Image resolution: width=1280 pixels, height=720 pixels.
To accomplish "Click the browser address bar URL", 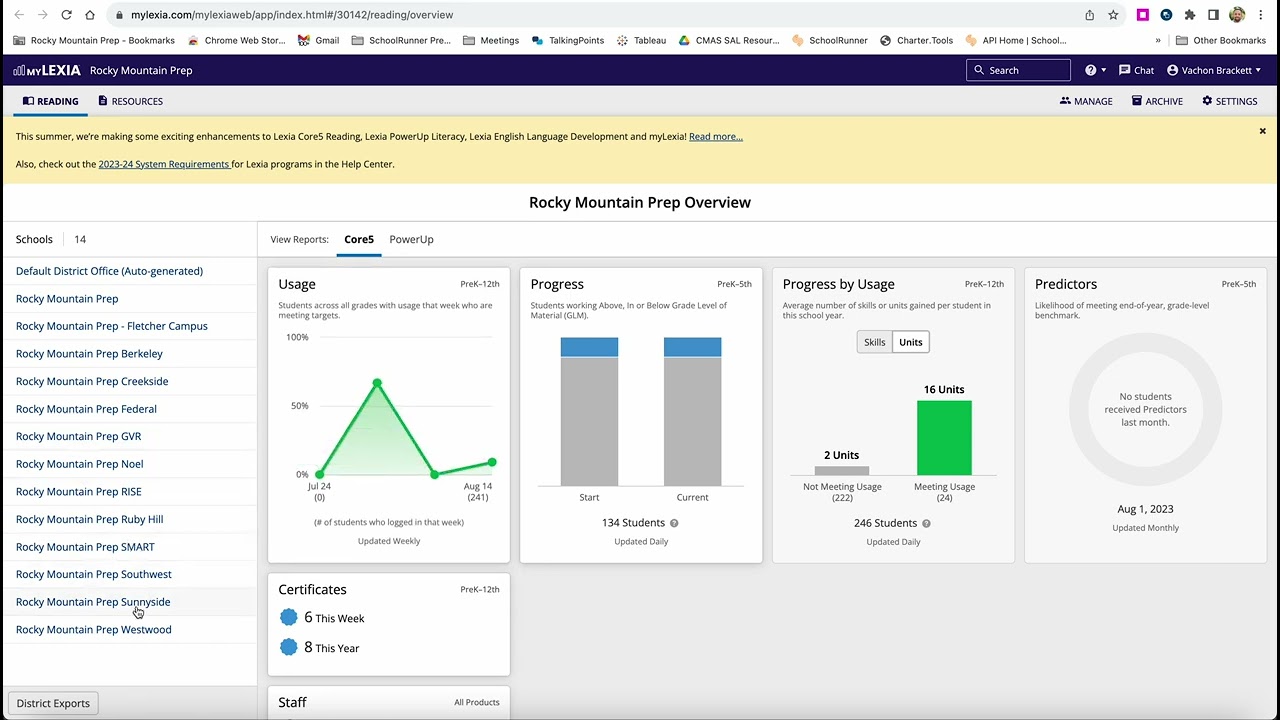I will pos(292,15).
